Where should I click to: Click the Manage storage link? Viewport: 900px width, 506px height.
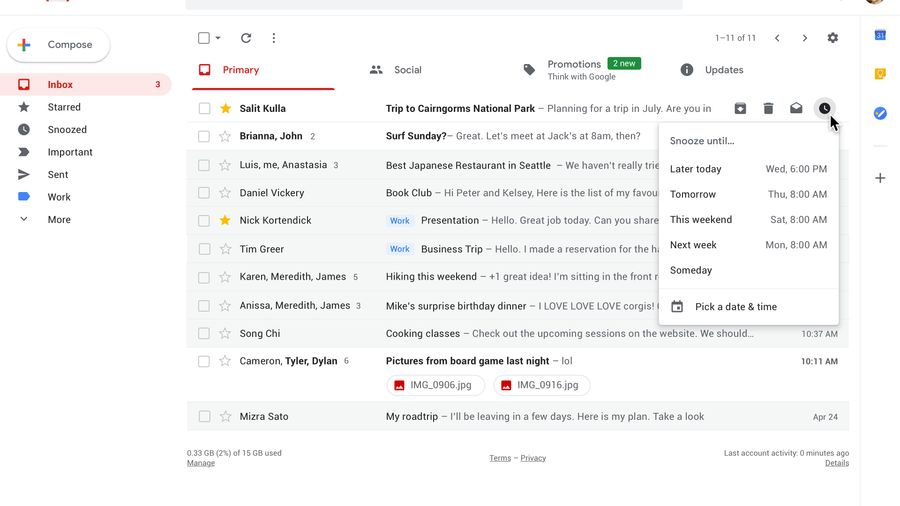[x=200, y=464]
